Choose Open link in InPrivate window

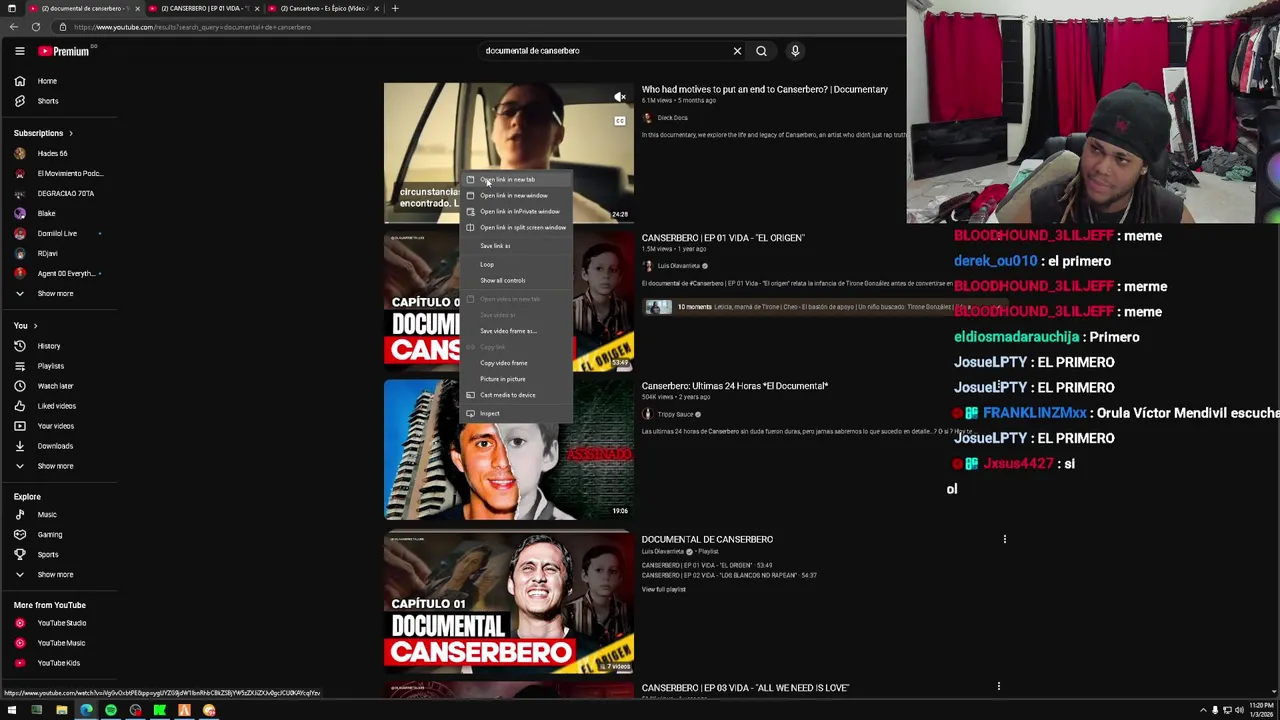click(x=516, y=212)
